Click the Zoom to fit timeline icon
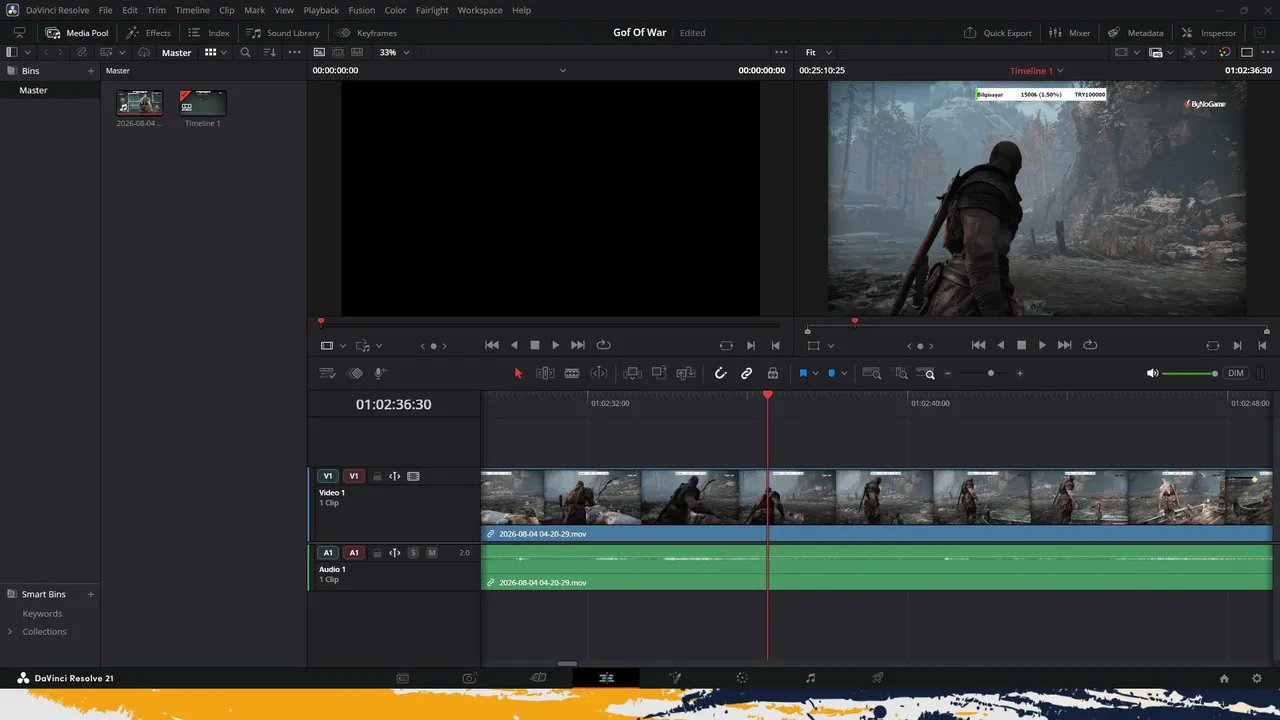 (x=871, y=373)
